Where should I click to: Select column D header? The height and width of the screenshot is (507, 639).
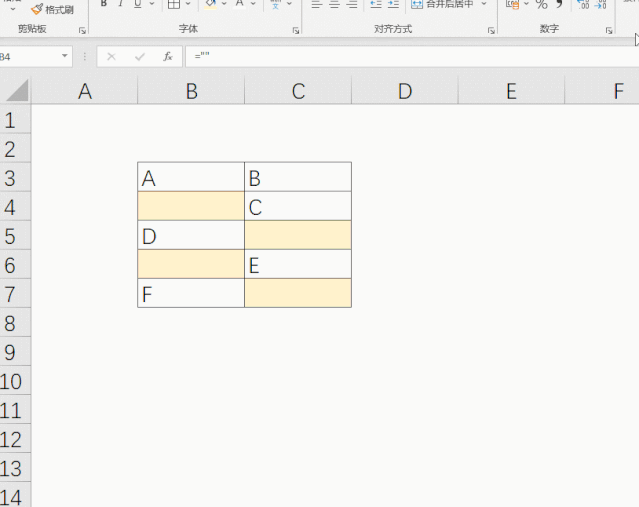[405, 91]
